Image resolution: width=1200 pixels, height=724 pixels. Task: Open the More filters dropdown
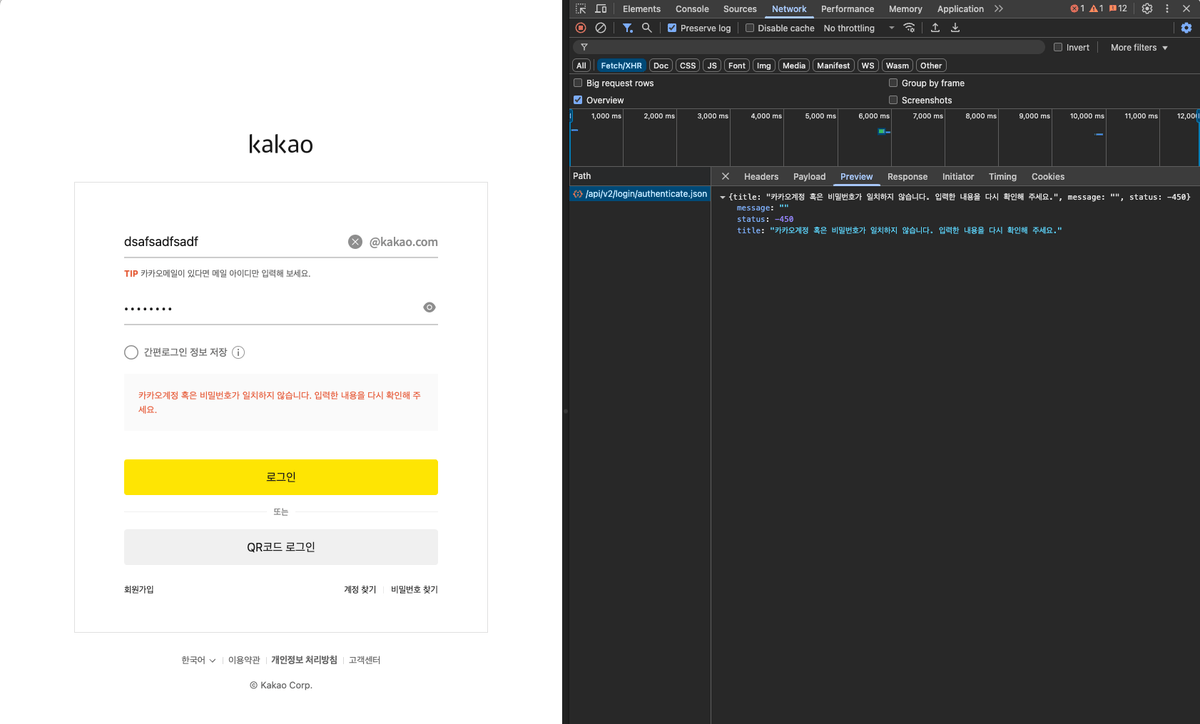(x=1139, y=47)
